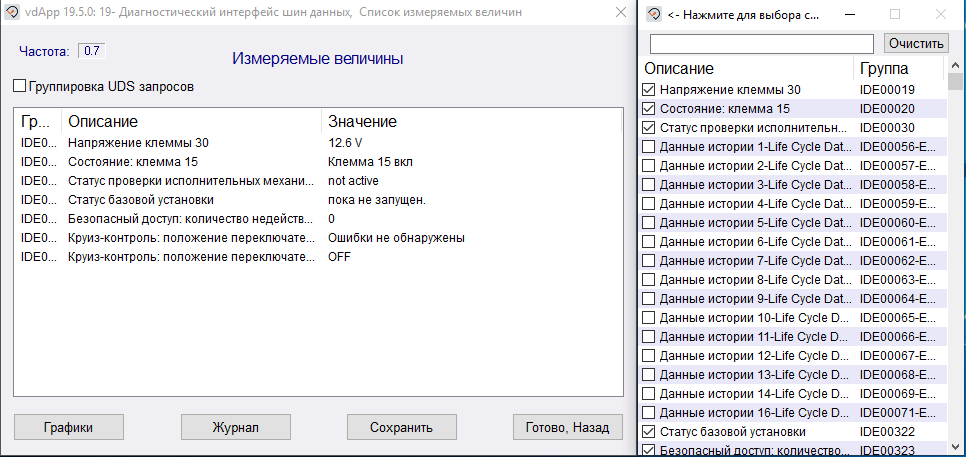This screenshot has width=966, height=457.
Task: Click the selection list vertical scrollbar
Action: point(955,250)
